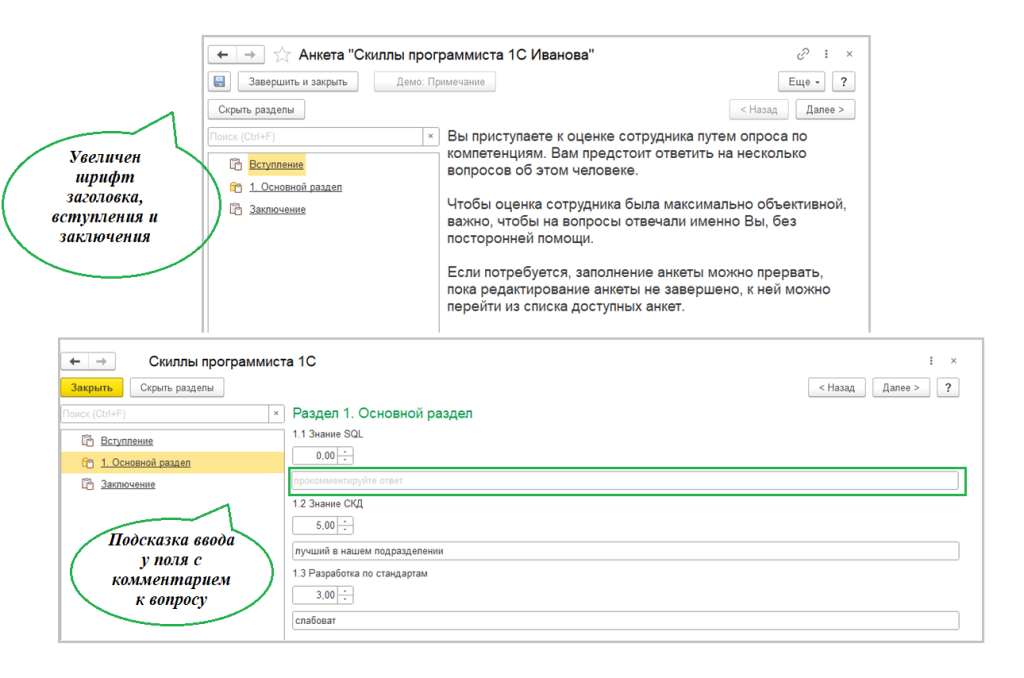1024x678 pixels.
Task: Clear the search field in the top window
Action: pos(431,136)
